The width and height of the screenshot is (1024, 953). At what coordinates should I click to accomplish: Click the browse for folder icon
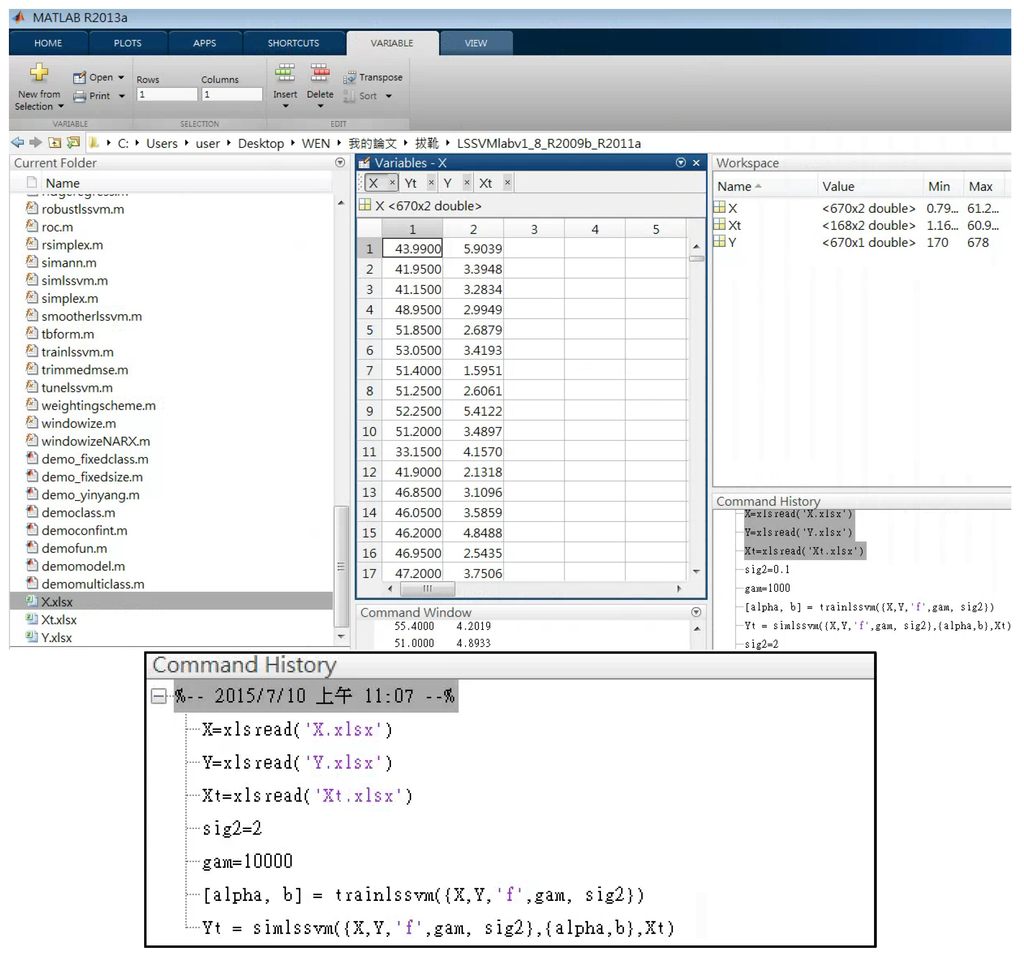(x=73, y=143)
